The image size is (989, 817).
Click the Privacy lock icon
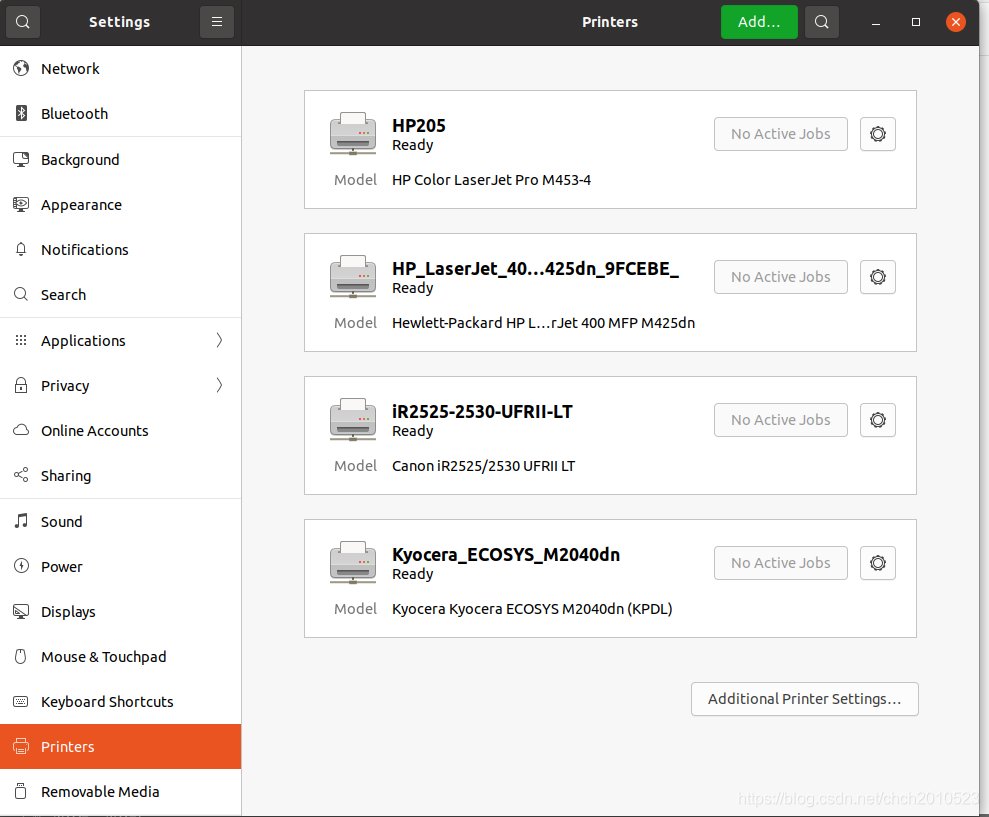tap(21, 385)
